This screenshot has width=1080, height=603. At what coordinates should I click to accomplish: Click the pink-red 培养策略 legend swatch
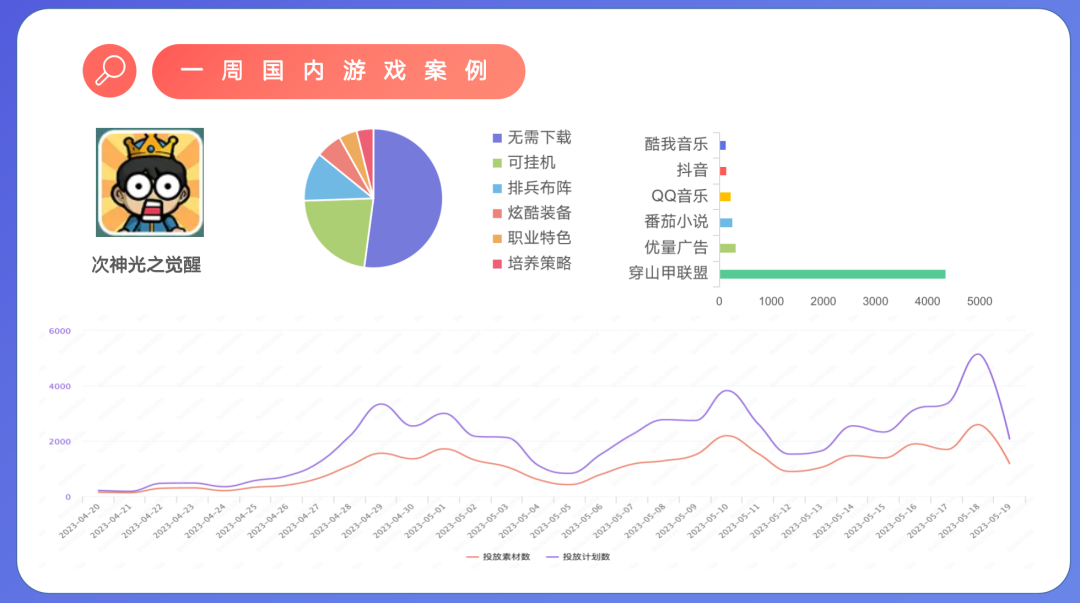tap(497, 264)
